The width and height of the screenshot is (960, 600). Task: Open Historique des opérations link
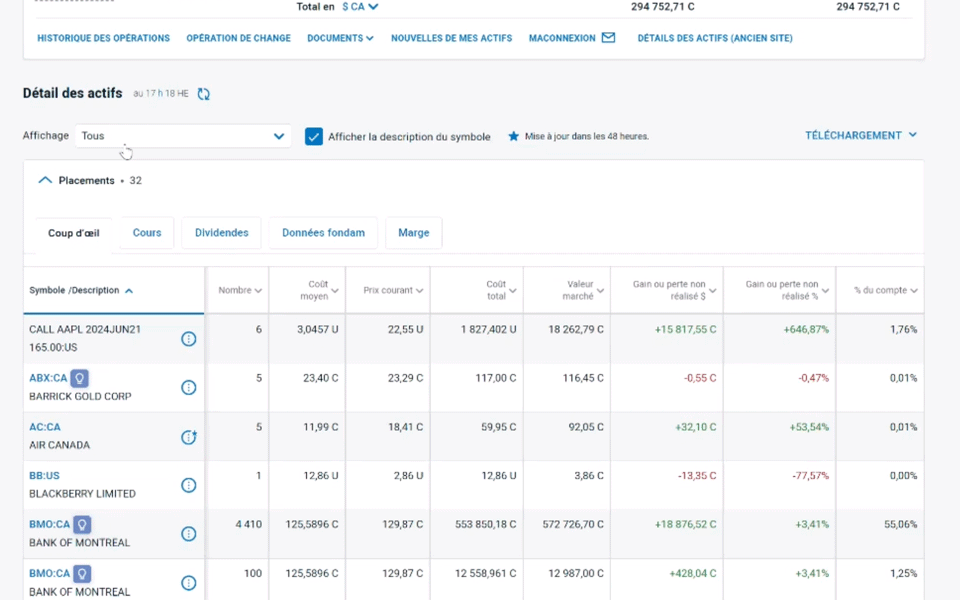[x=103, y=38]
